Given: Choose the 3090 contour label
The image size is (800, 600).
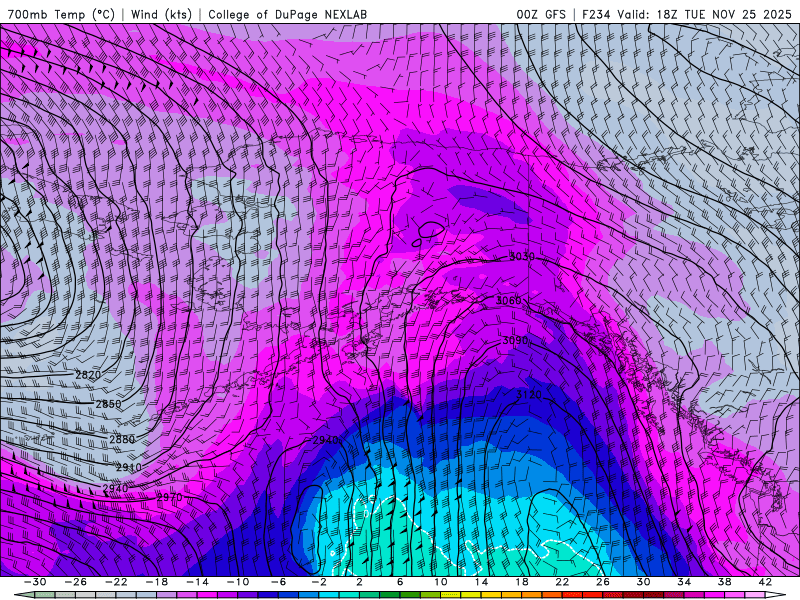Looking at the screenshot, I should tap(515, 340).
